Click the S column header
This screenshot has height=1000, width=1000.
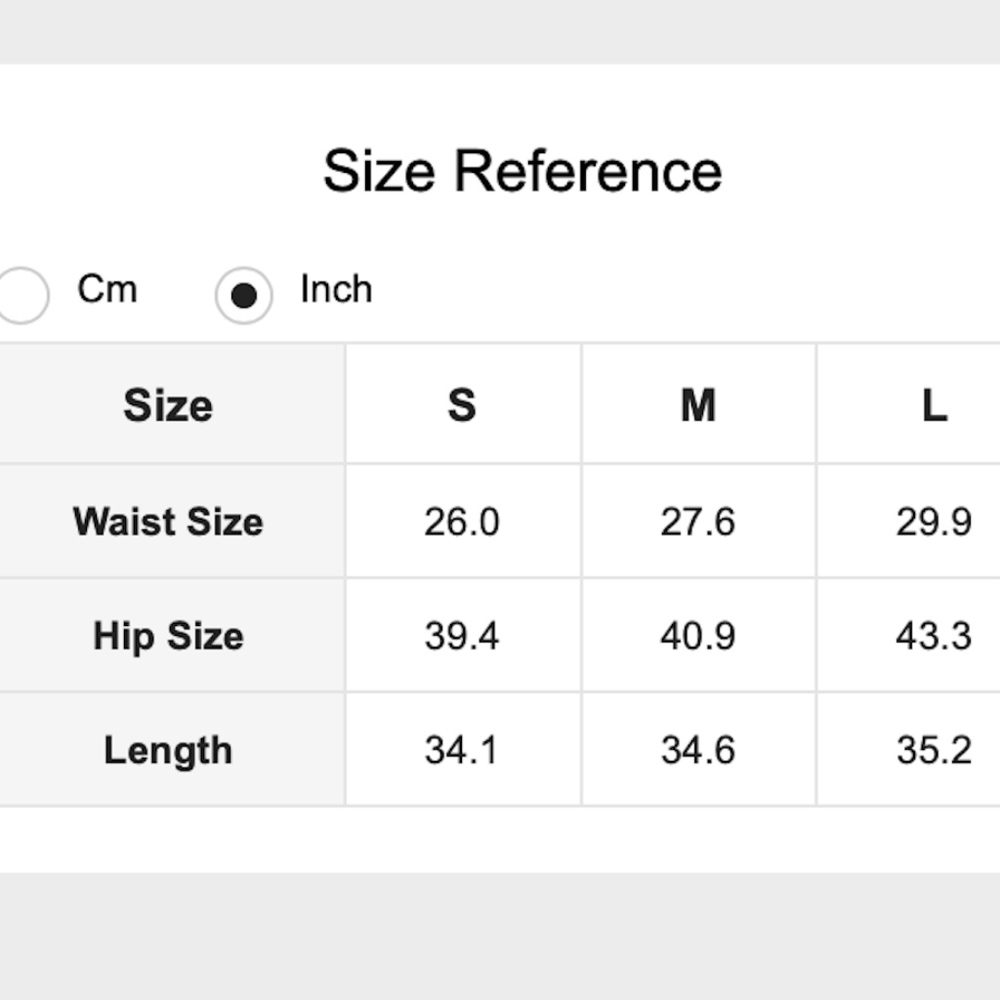pos(461,406)
